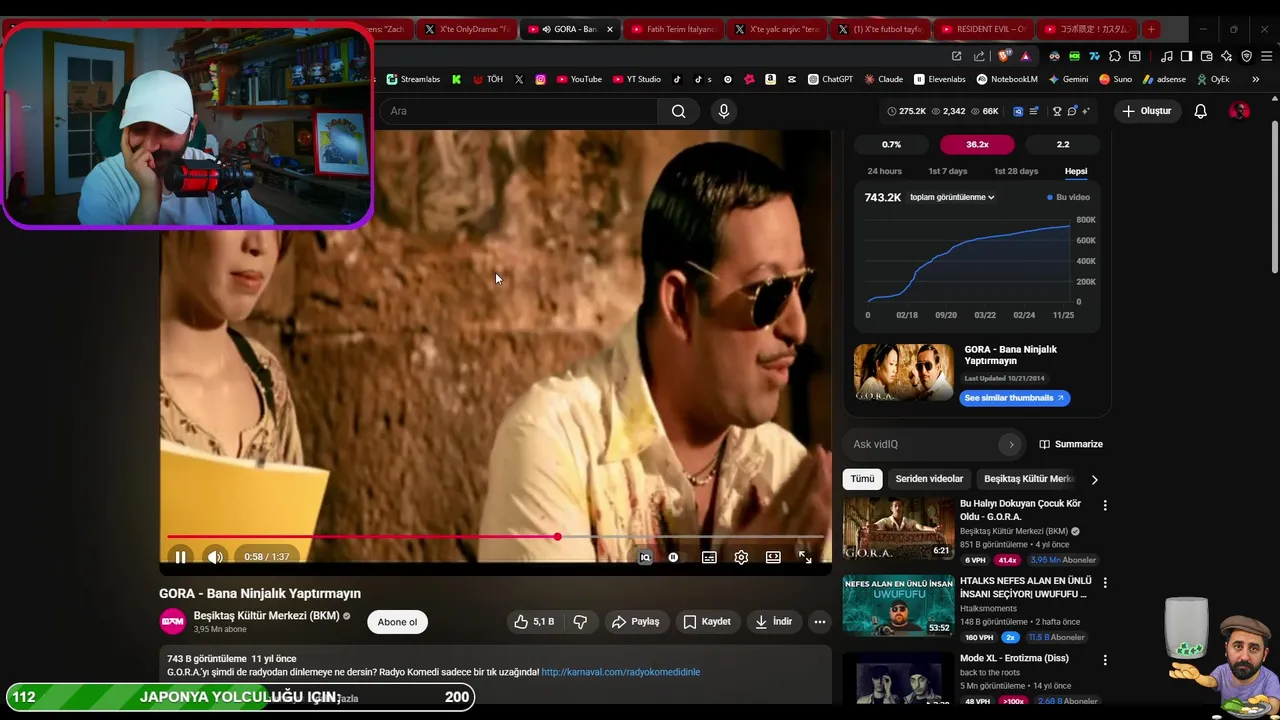Open the account avatar menu

pyautogui.click(x=1239, y=111)
